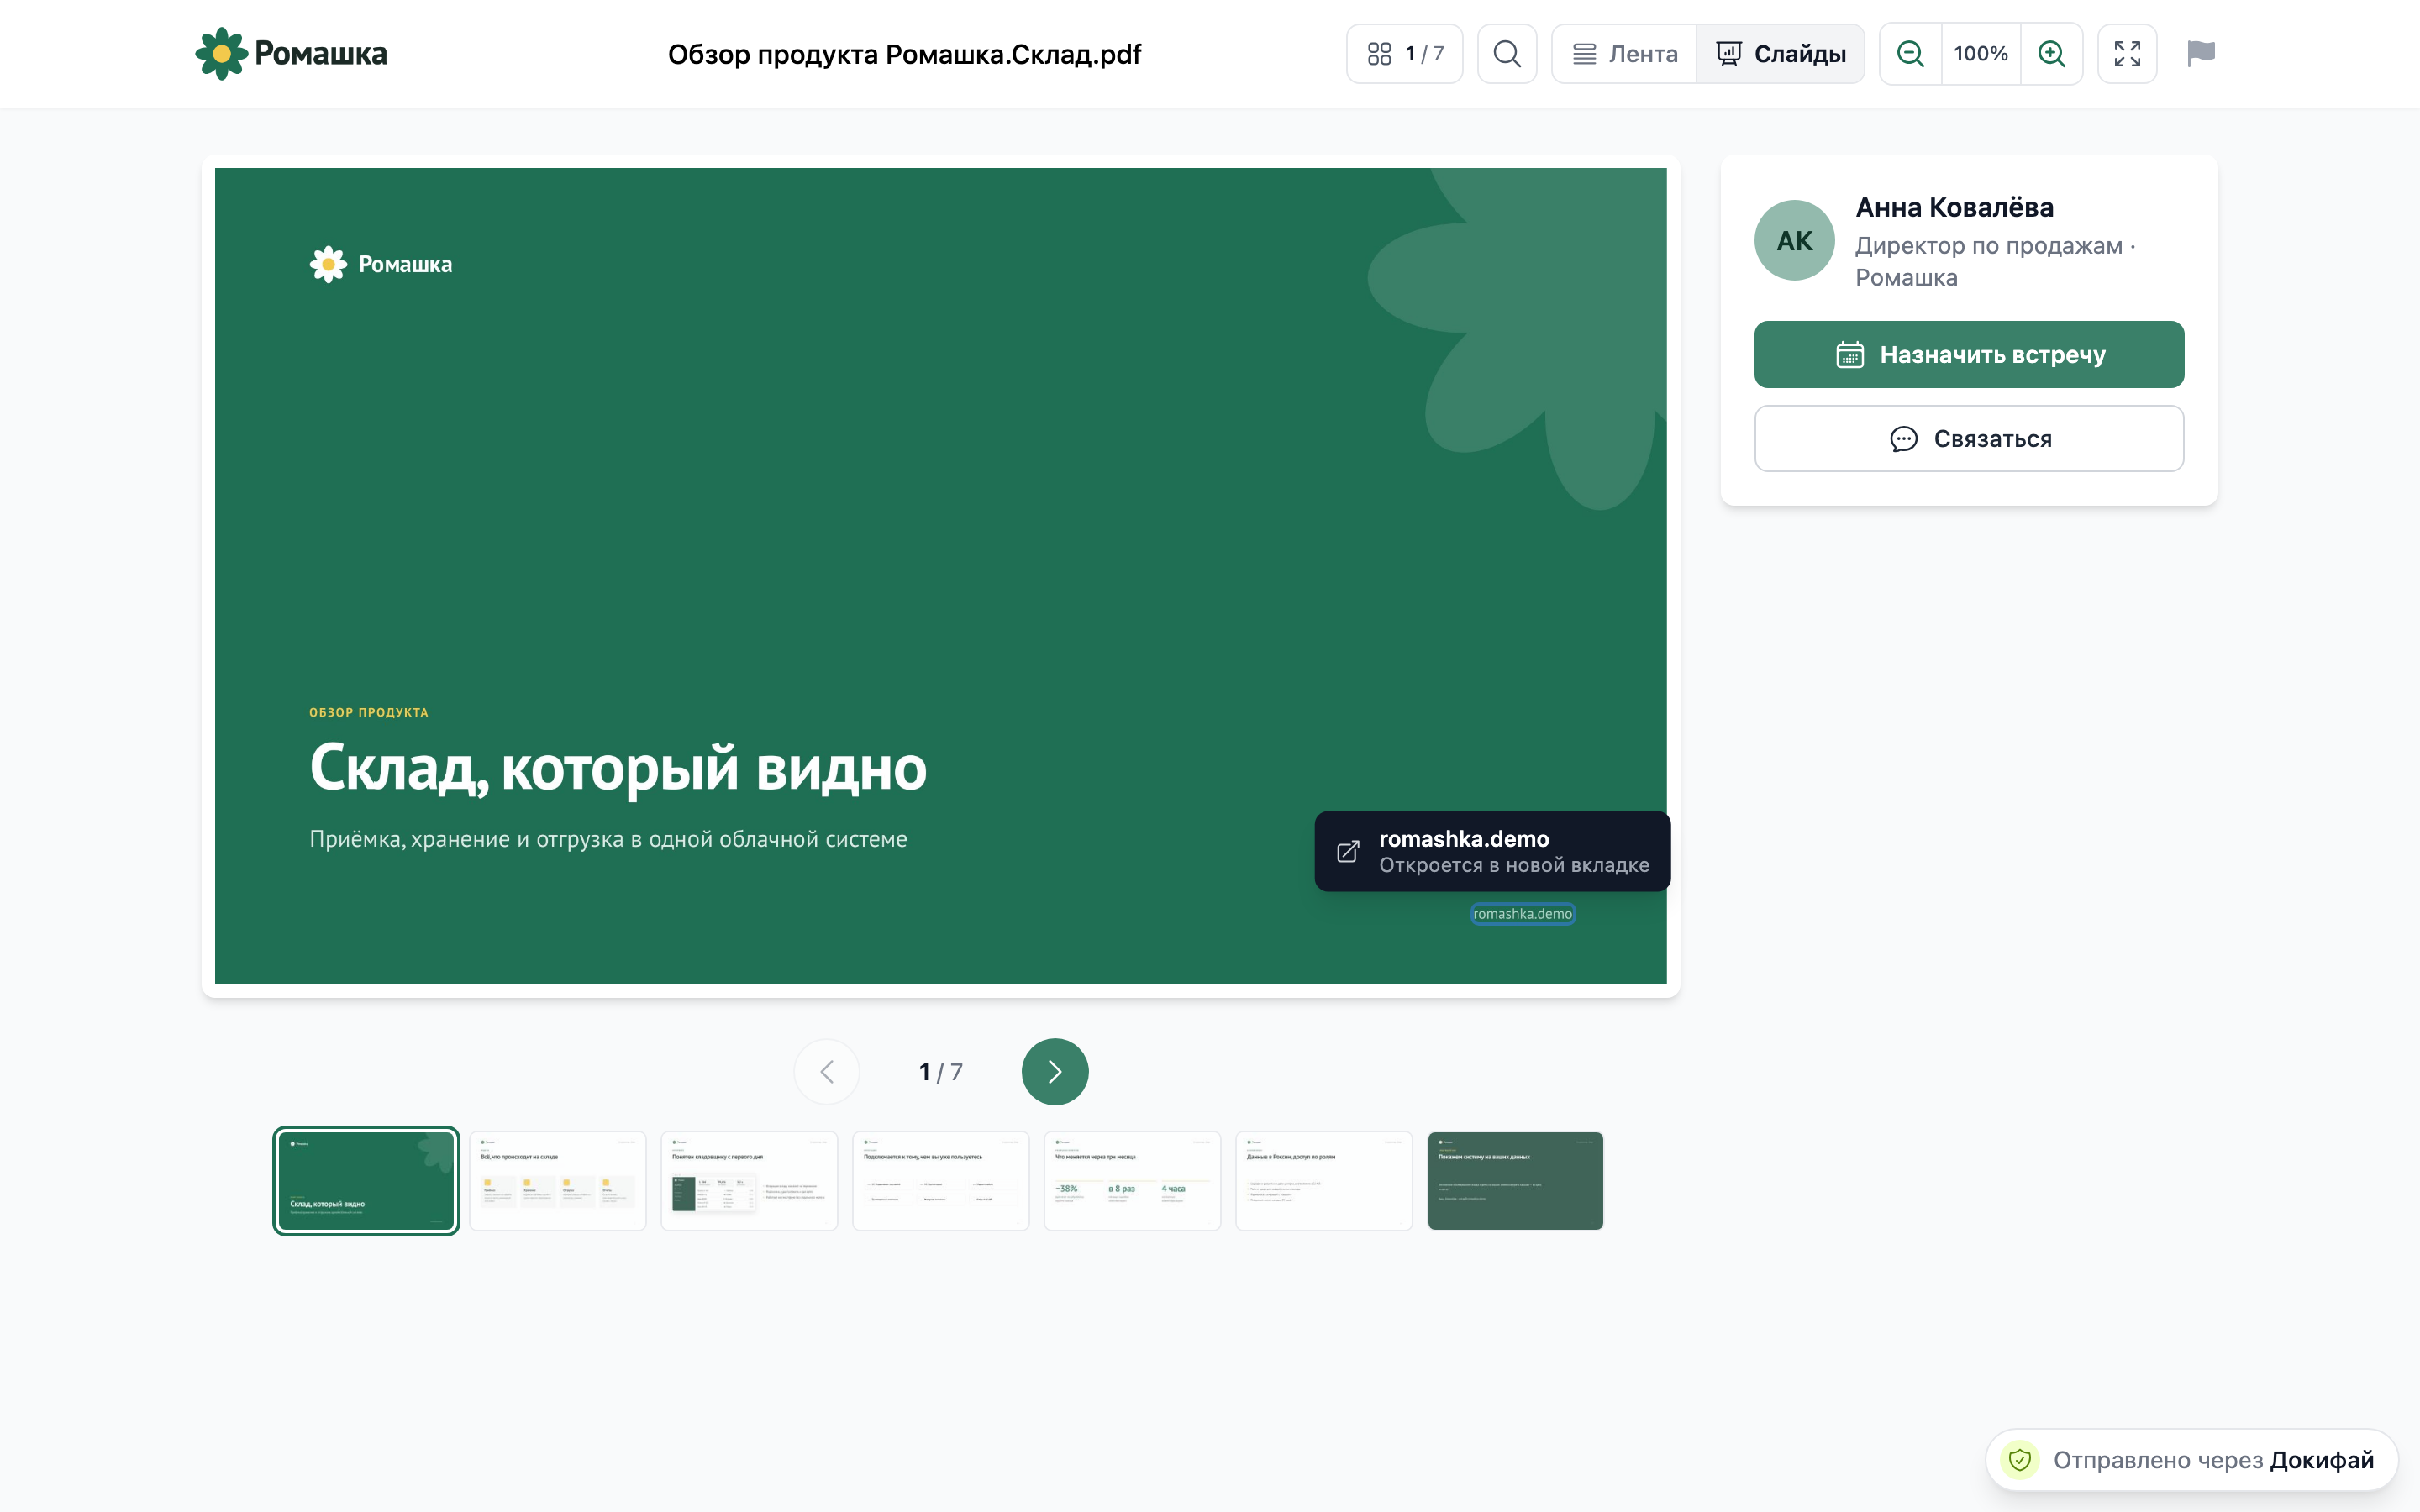2420x1512 pixels.
Task: Click the 1 / 7 page counter below slide
Action: 940,1072
